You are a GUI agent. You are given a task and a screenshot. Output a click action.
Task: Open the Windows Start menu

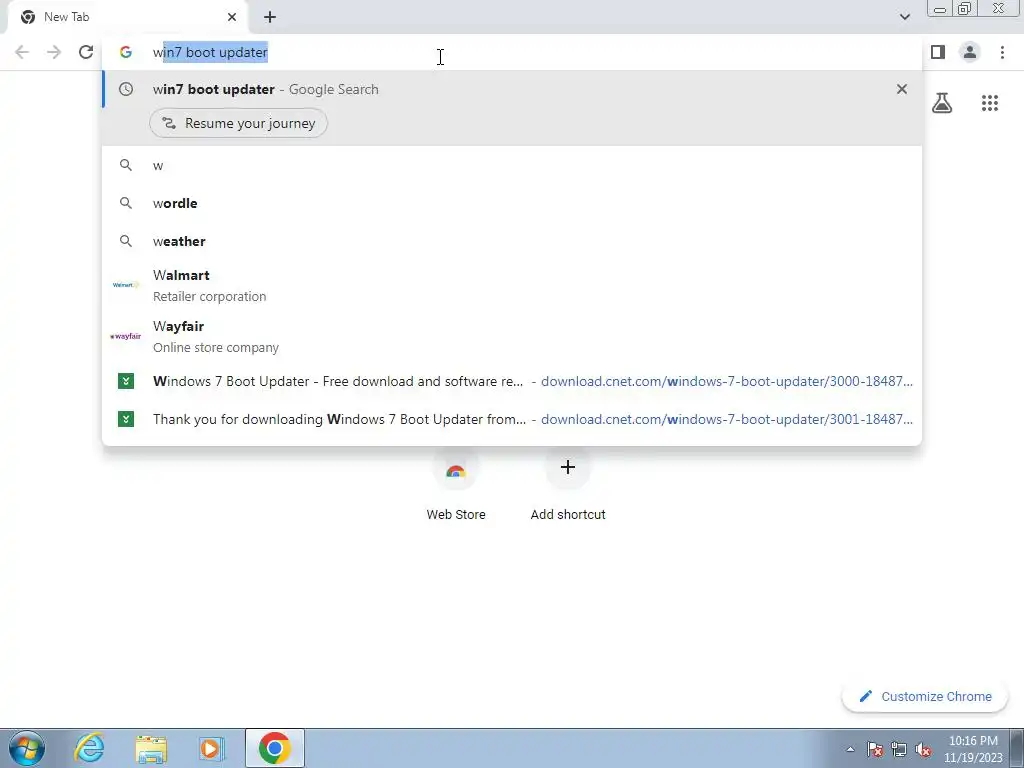click(x=27, y=748)
